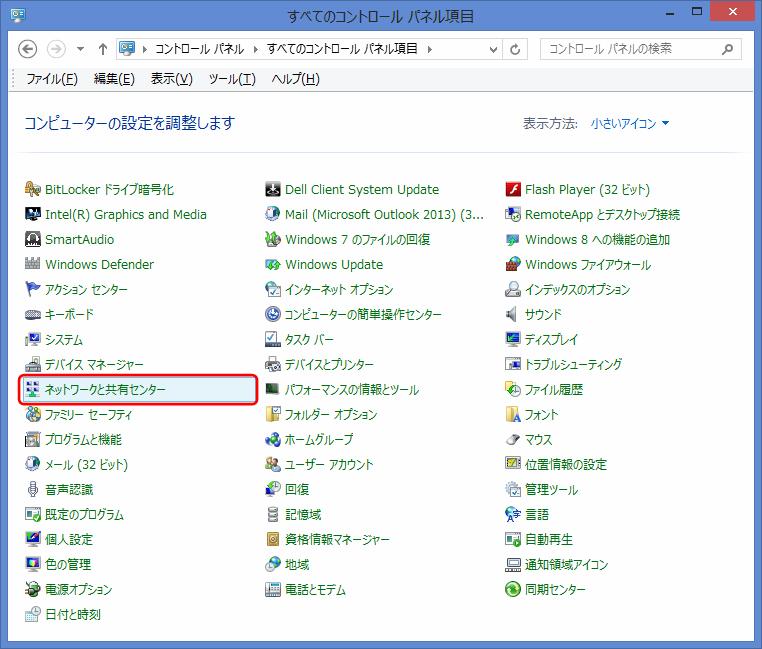Open RemoteApp とデスクトップ接続 link
The image size is (762, 649).
point(603,214)
